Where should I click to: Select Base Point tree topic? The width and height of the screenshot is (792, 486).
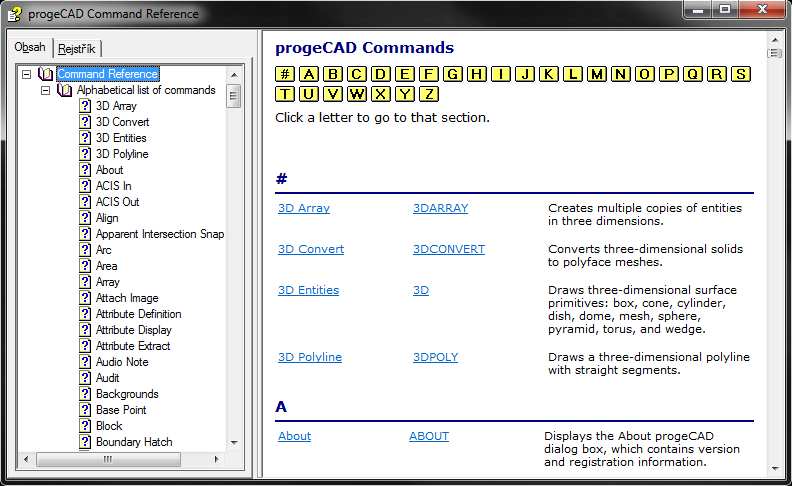[121, 410]
